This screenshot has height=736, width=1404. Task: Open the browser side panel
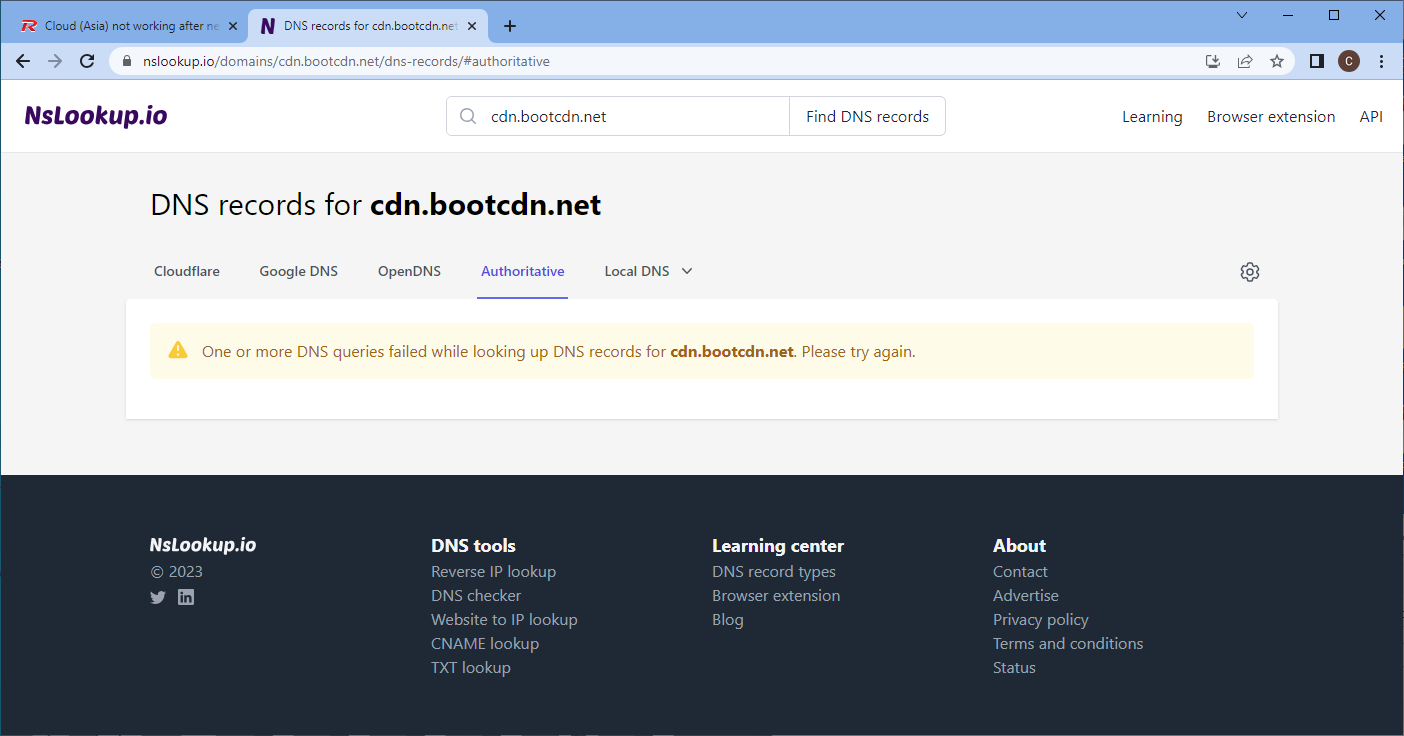pos(1317,61)
